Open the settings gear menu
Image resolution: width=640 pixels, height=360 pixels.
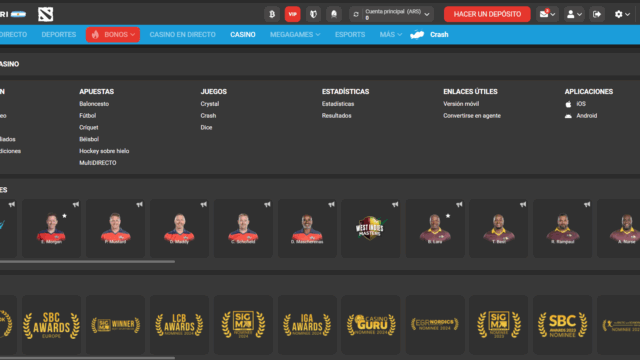622,14
